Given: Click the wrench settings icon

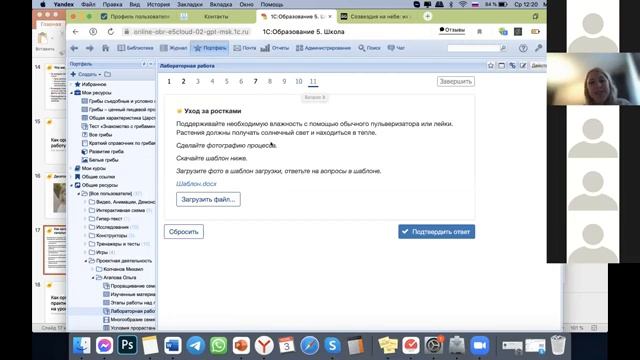Looking at the screenshot, I should click(x=538, y=48).
